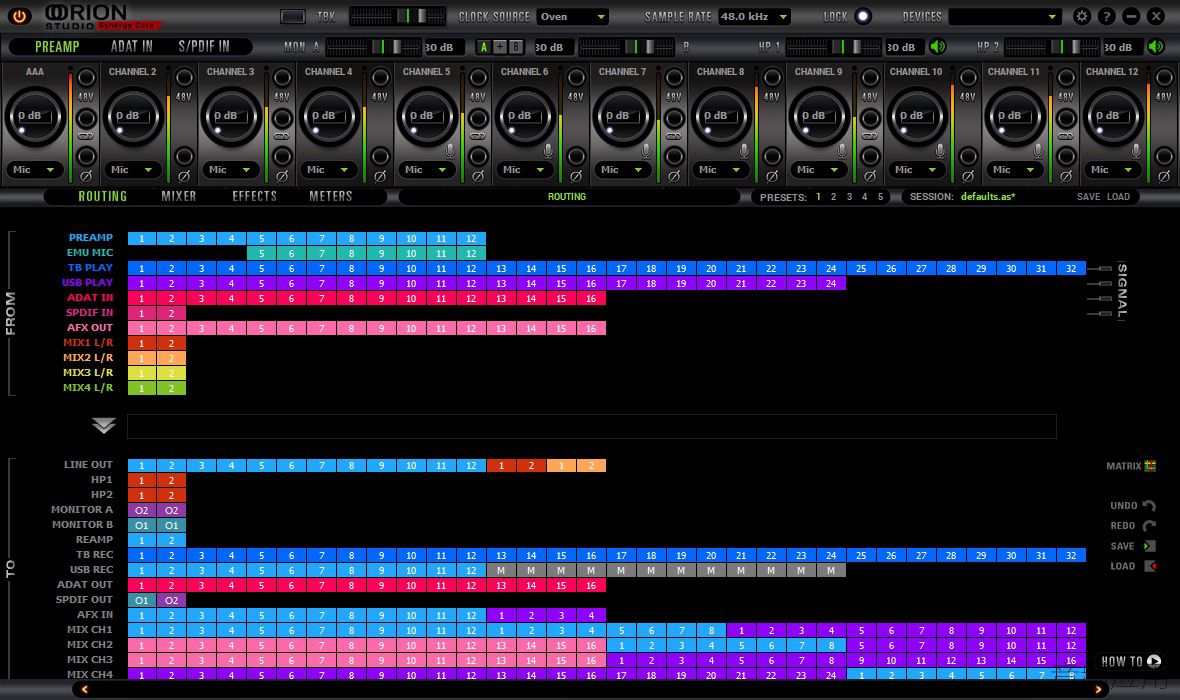Toggle the TBK talkback button

pos(292,17)
